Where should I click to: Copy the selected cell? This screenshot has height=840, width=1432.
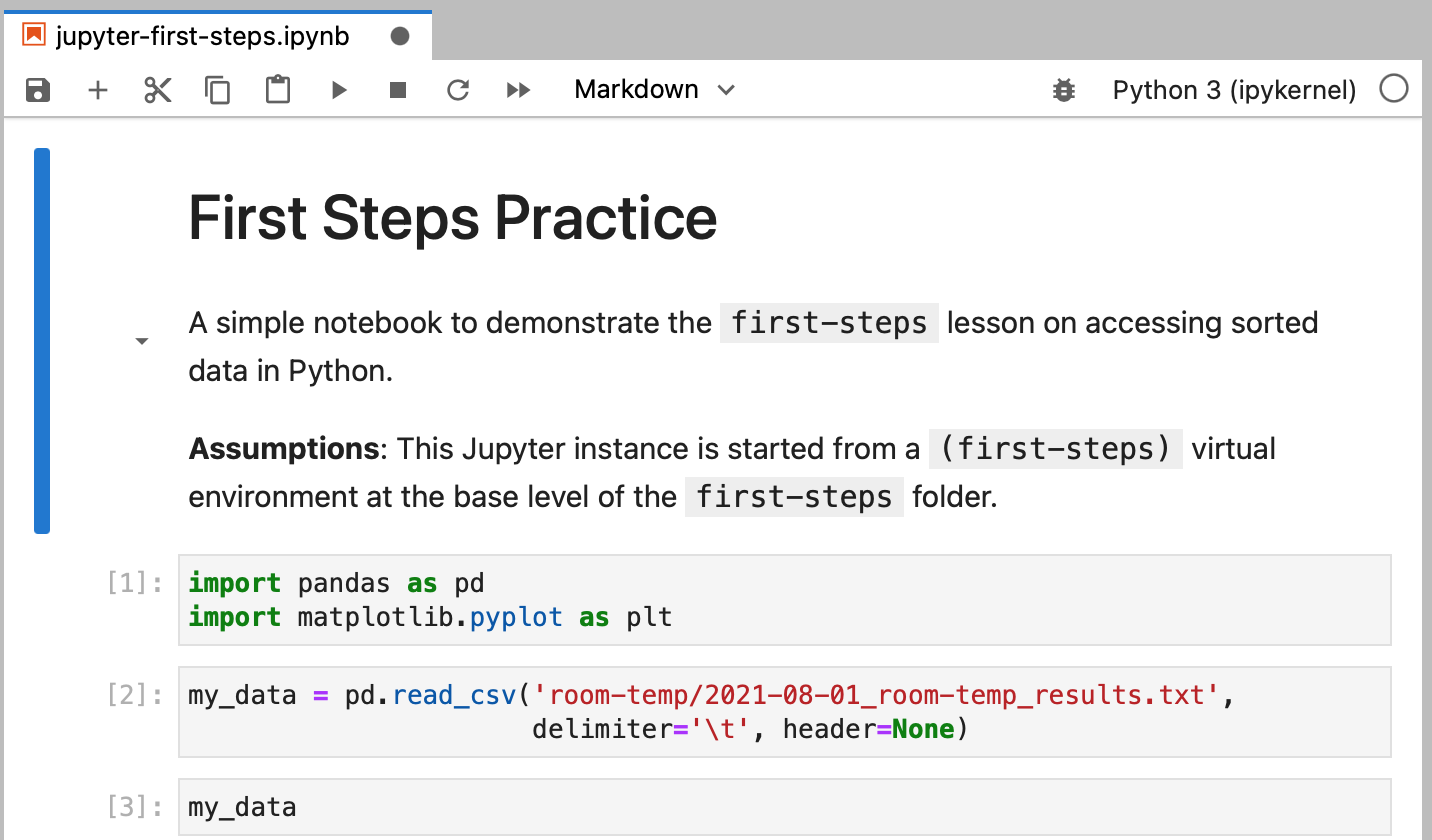[217, 90]
